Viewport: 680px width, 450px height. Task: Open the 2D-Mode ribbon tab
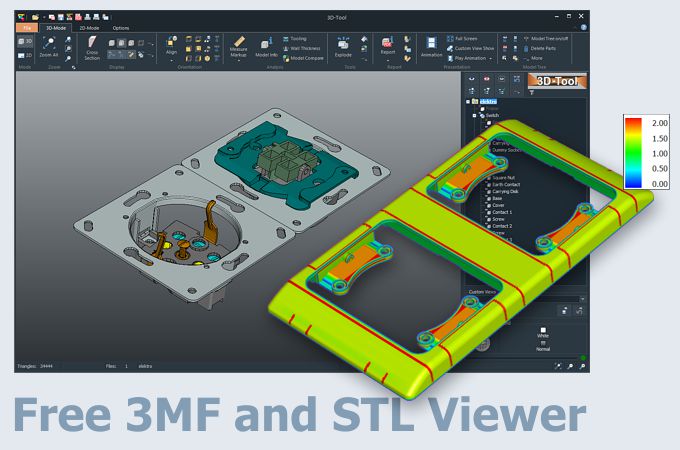pos(90,28)
